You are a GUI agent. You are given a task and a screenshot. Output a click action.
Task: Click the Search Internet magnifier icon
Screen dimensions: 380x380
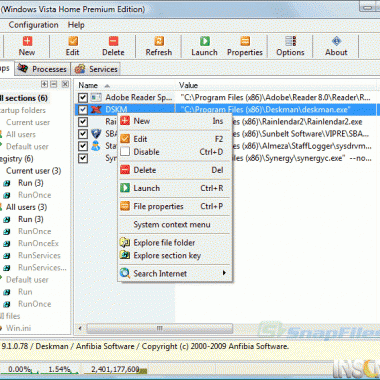coord(125,273)
